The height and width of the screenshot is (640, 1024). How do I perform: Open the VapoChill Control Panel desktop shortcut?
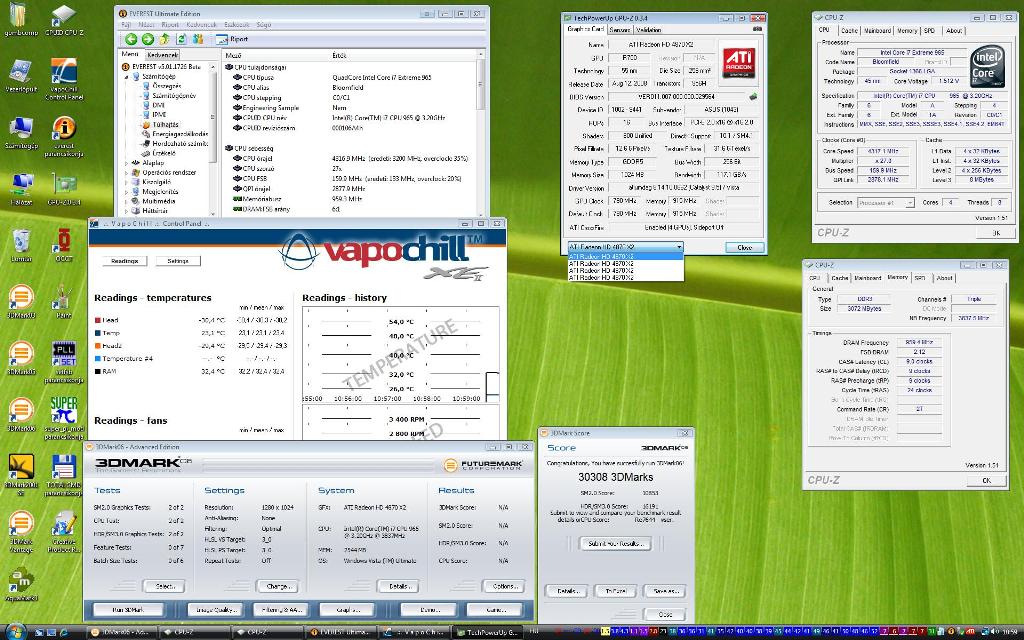[x=64, y=80]
